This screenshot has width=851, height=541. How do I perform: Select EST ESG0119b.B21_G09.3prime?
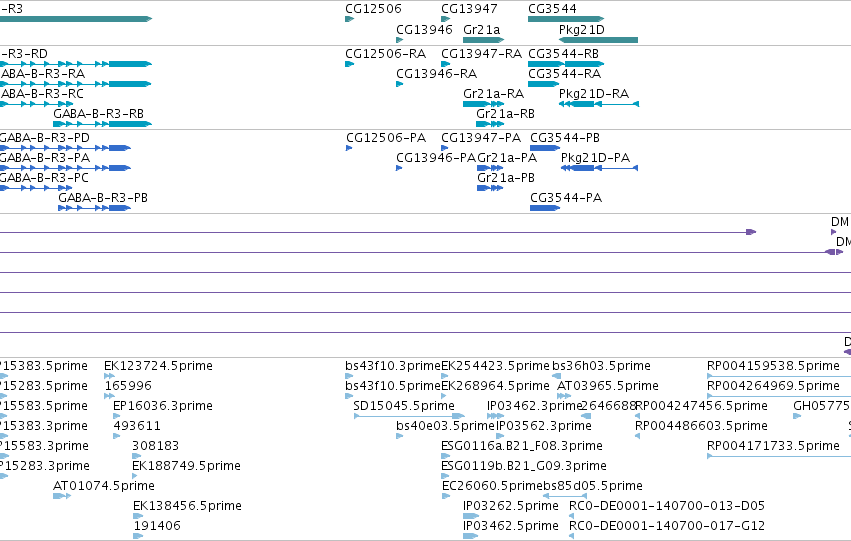click(x=524, y=466)
